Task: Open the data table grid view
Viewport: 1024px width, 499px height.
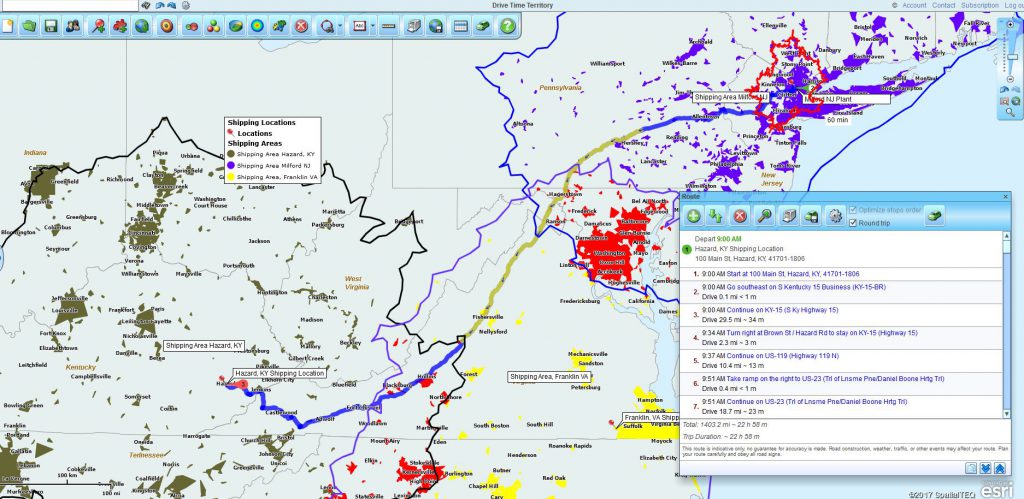Action: (460, 26)
